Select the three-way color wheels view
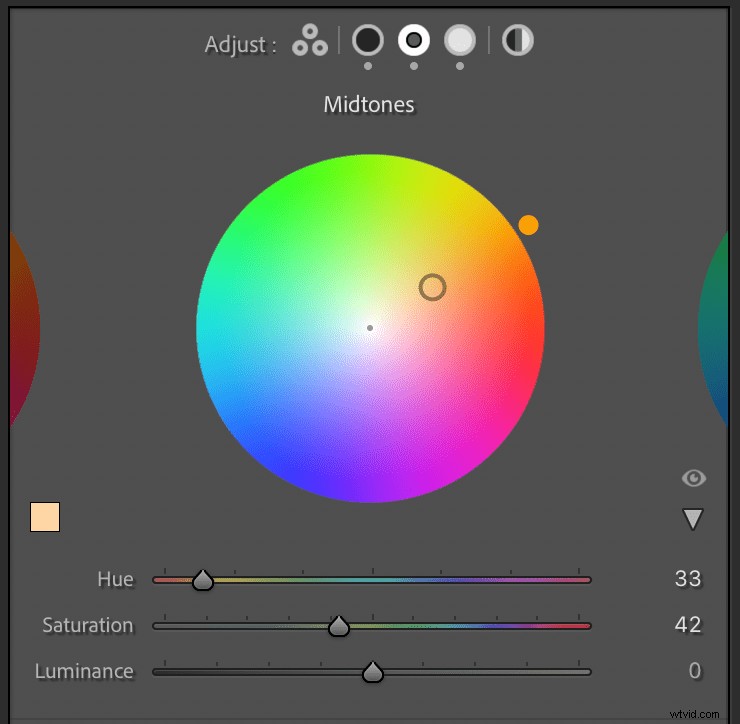This screenshot has height=724, width=740. (310, 41)
